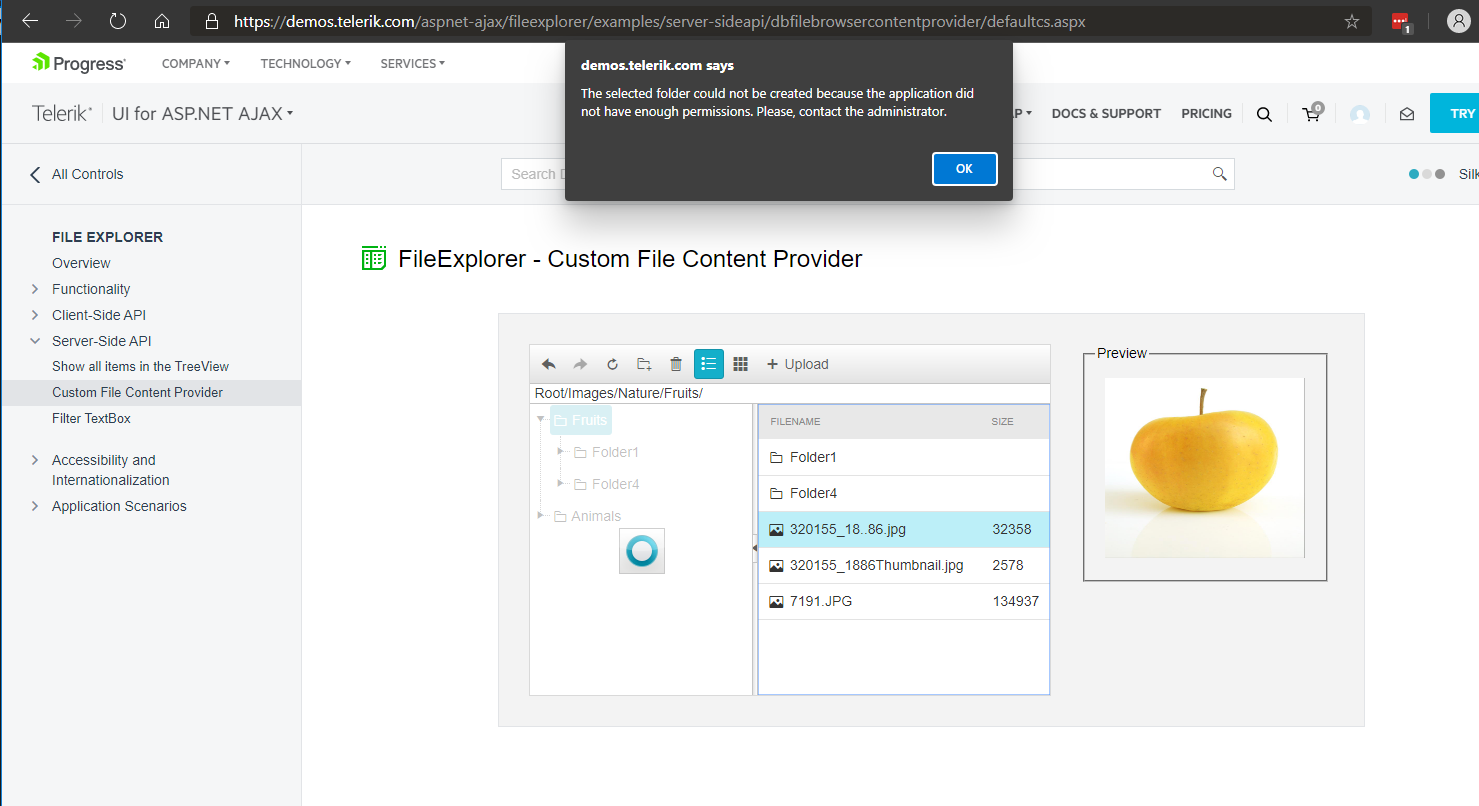Image resolution: width=1479 pixels, height=806 pixels.
Task: Click the trash delete icon in FileExplorer toolbar
Action: click(x=676, y=364)
